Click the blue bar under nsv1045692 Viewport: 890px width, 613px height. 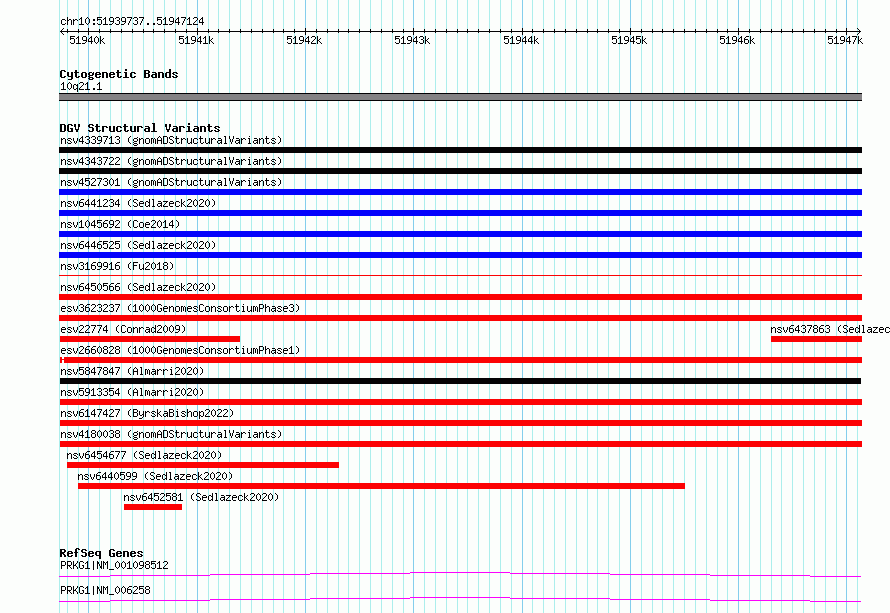(x=460, y=234)
